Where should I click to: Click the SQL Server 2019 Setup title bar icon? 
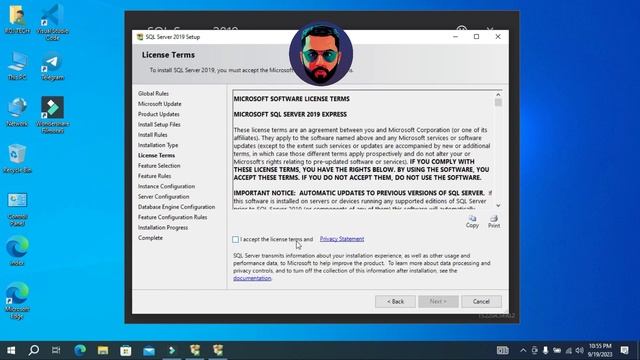click(140, 37)
